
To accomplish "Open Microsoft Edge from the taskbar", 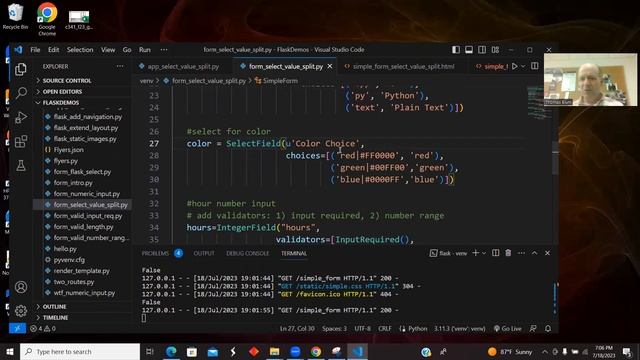I will pos(171,351).
